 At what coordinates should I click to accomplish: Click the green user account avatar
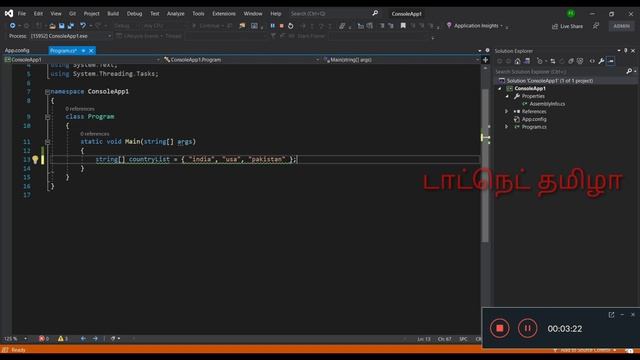[x=571, y=13]
